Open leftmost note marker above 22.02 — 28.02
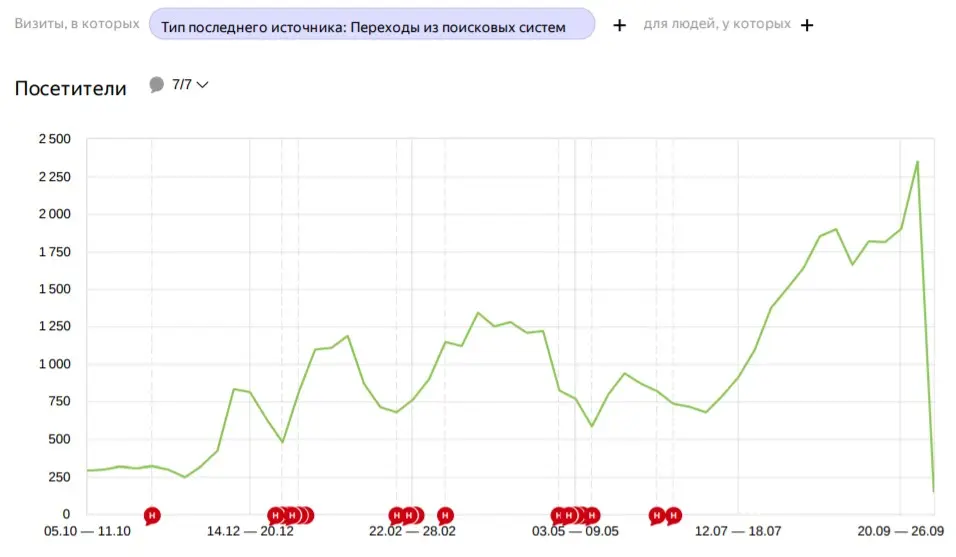The image size is (956, 557). 396,516
